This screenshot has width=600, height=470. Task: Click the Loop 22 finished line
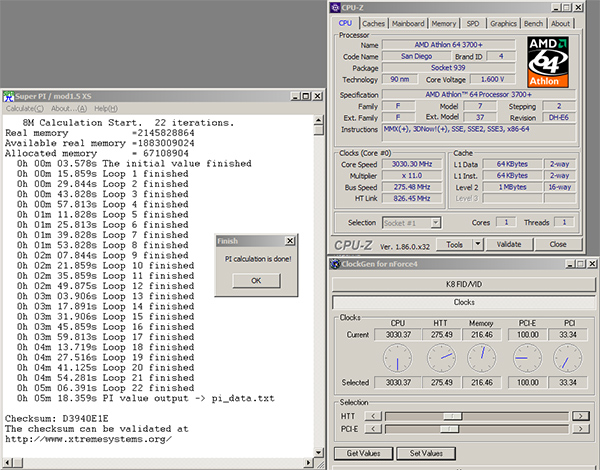[x=105, y=388]
